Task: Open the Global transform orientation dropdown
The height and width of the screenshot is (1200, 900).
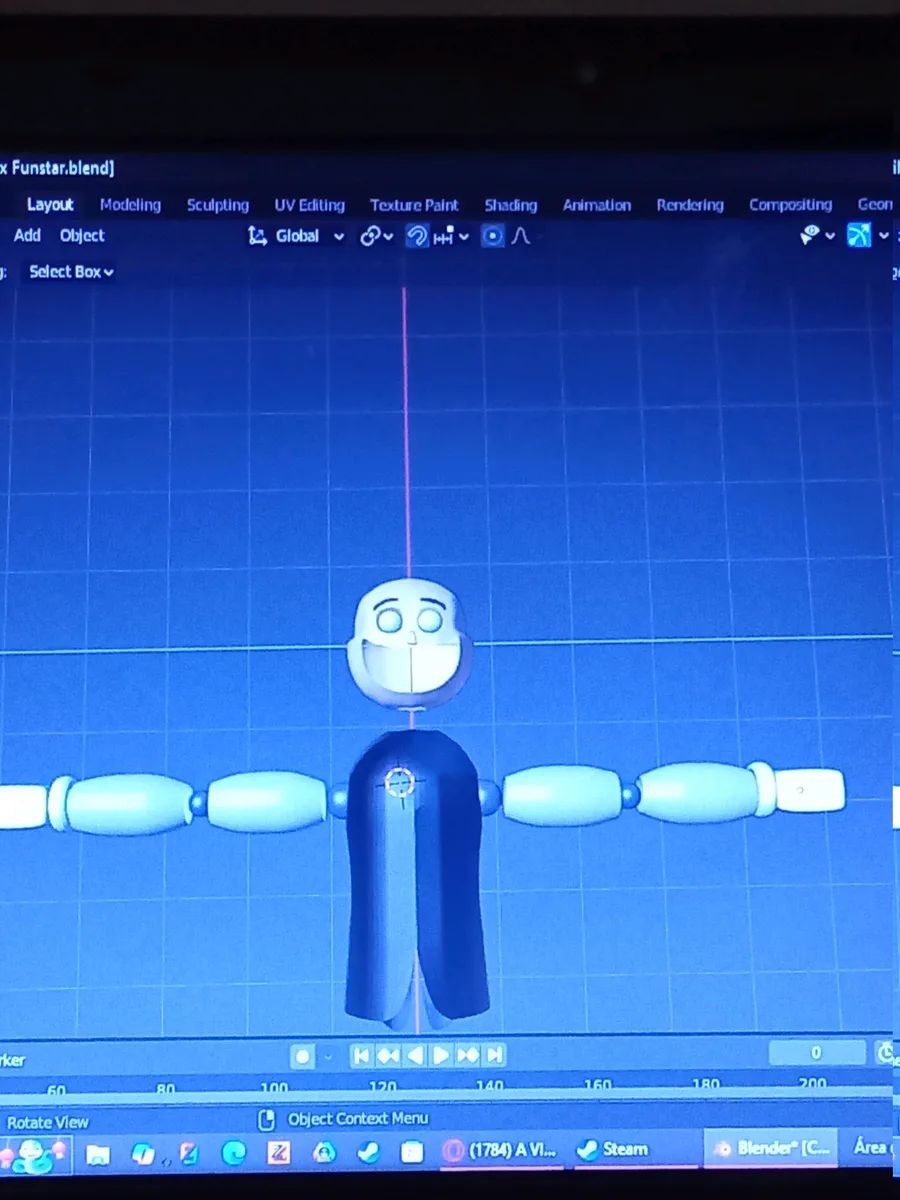Action: (x=296, y=236)
